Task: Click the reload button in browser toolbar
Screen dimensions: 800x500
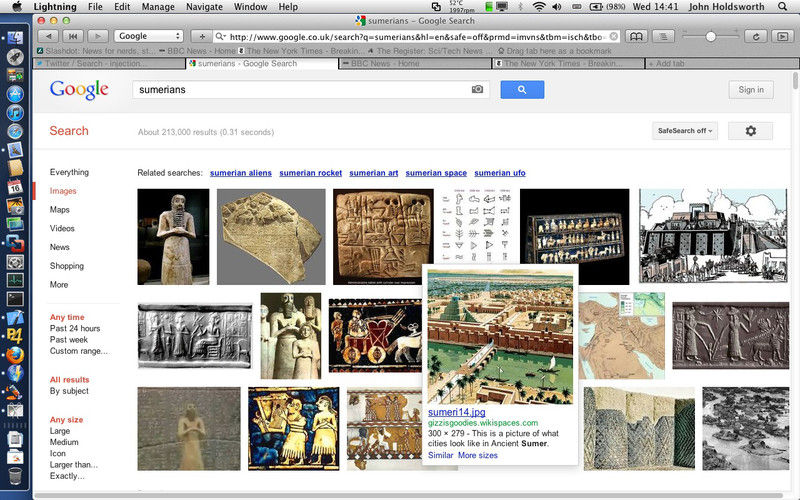Action: pyautogui.click(x=756, y=36)
